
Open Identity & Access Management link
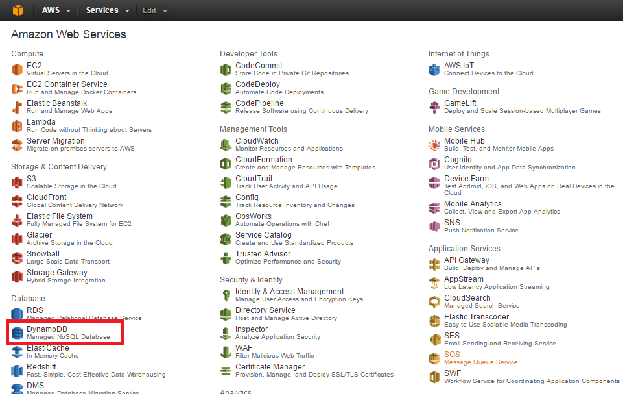[289, 291]
